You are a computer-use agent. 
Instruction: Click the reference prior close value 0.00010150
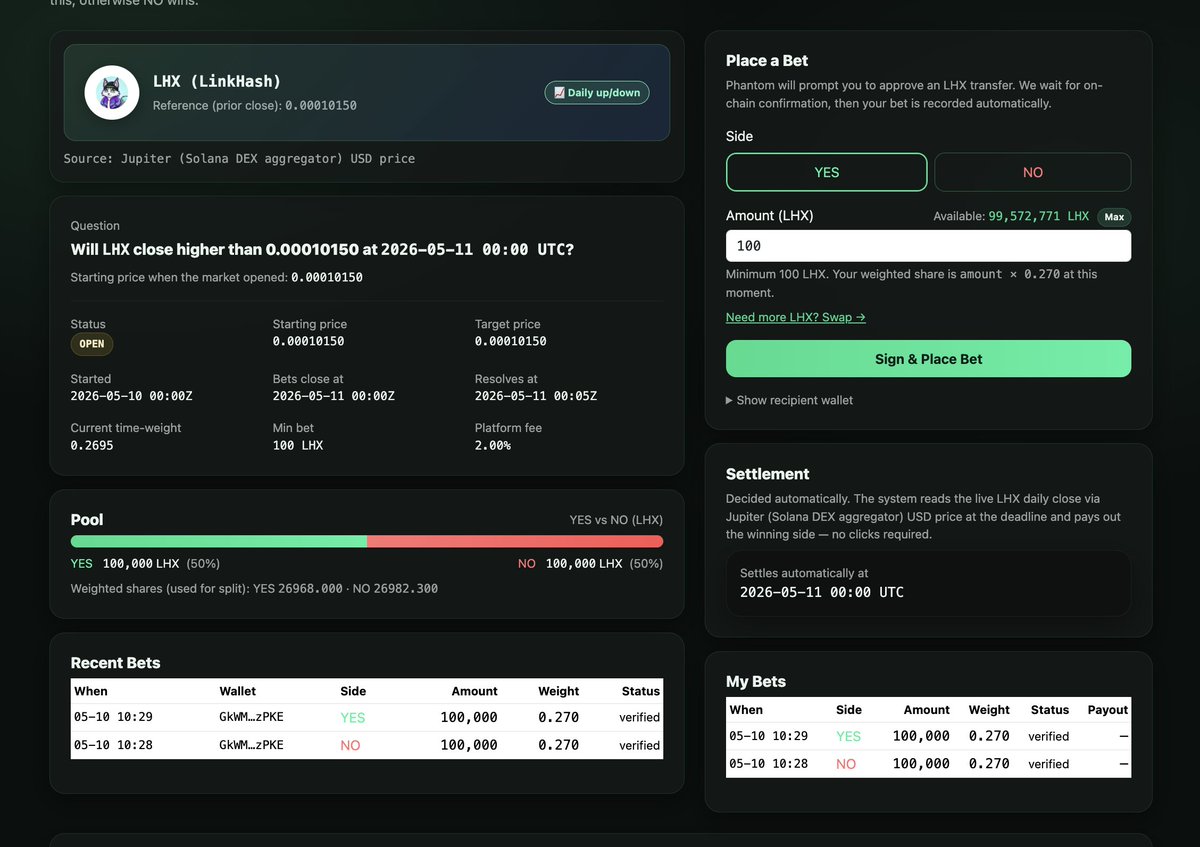point(321,105)
